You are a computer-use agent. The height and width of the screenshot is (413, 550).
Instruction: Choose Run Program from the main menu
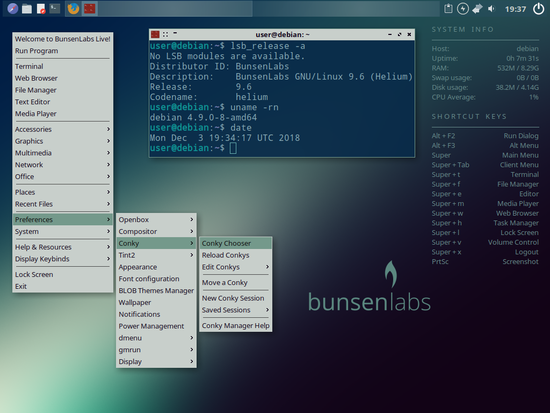pos(62,51)
